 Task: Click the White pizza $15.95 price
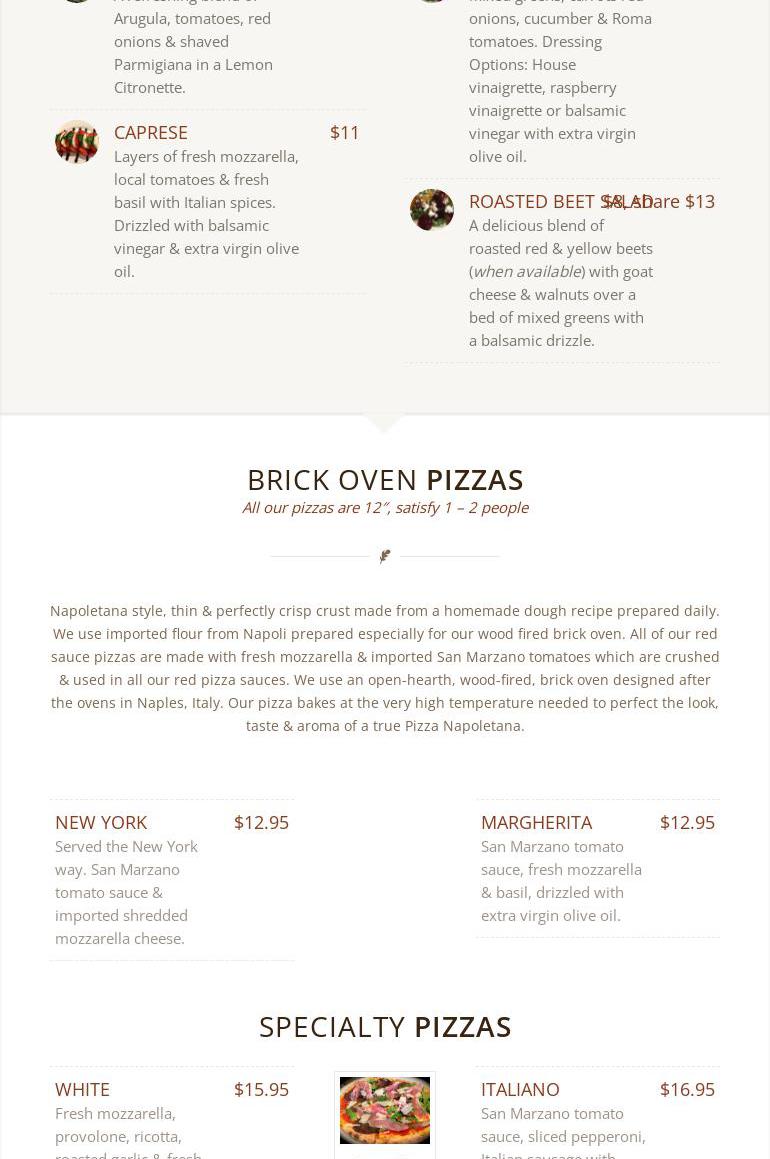click(x=261, y=1089)
